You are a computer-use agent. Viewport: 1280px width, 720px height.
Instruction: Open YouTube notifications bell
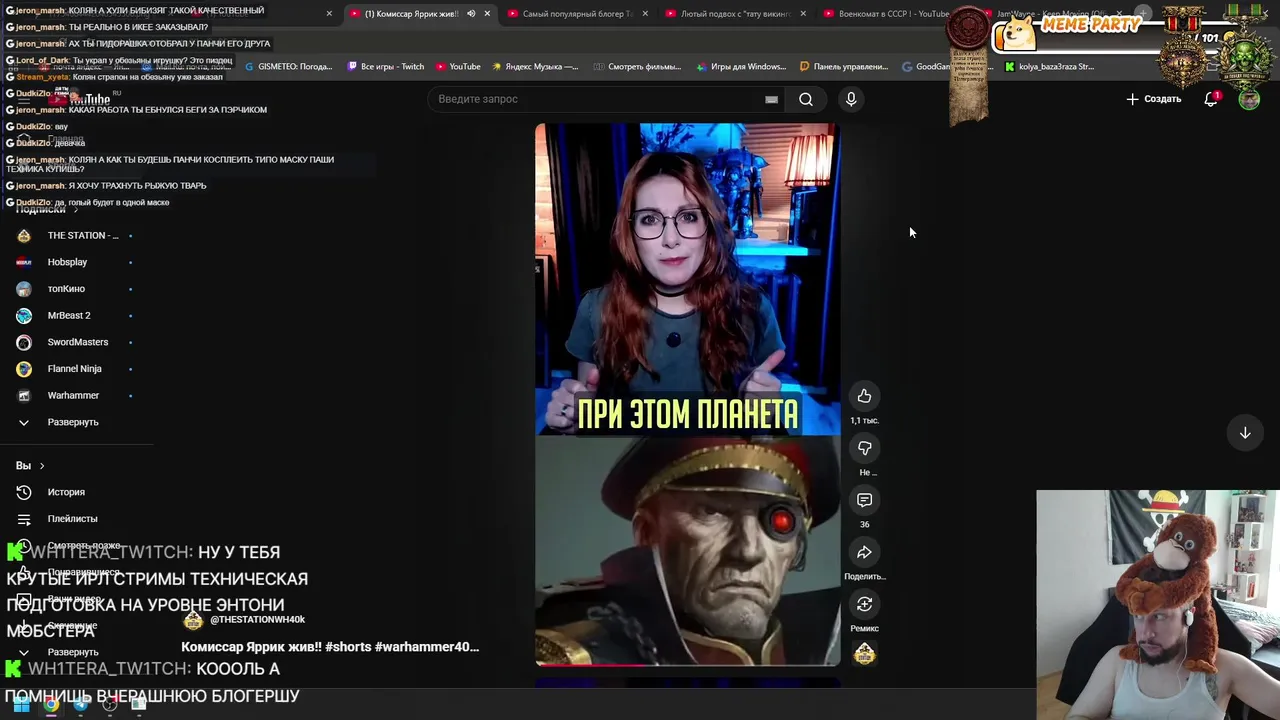tap(1211, 99)
